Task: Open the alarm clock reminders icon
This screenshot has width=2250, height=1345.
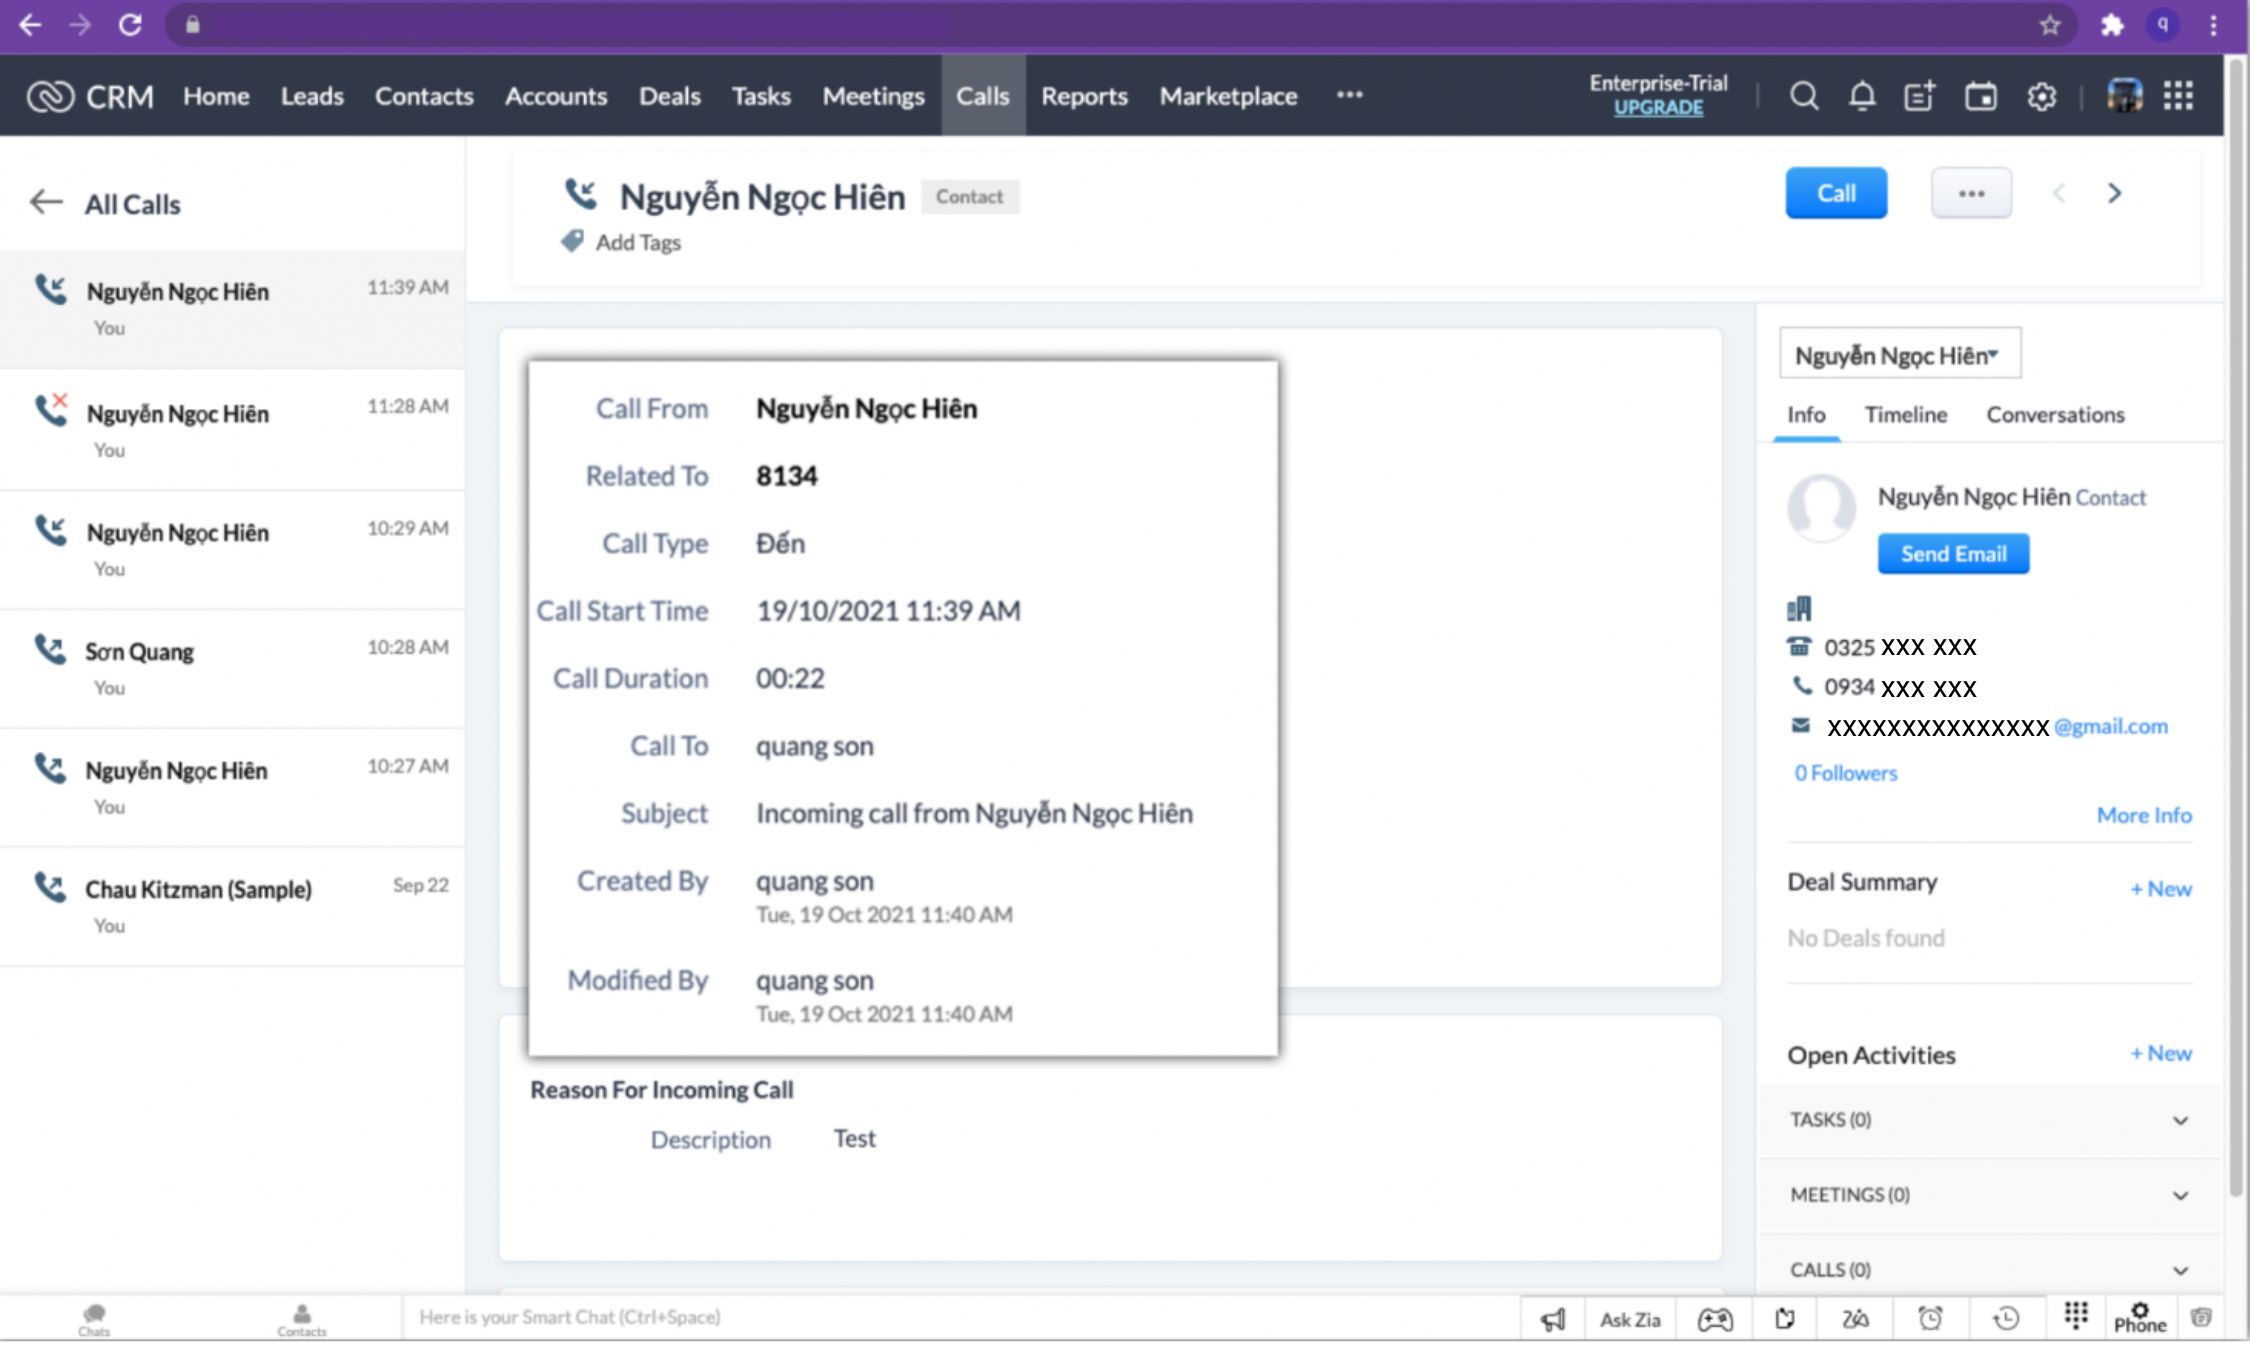Action: click(x=1930, y=1319)
